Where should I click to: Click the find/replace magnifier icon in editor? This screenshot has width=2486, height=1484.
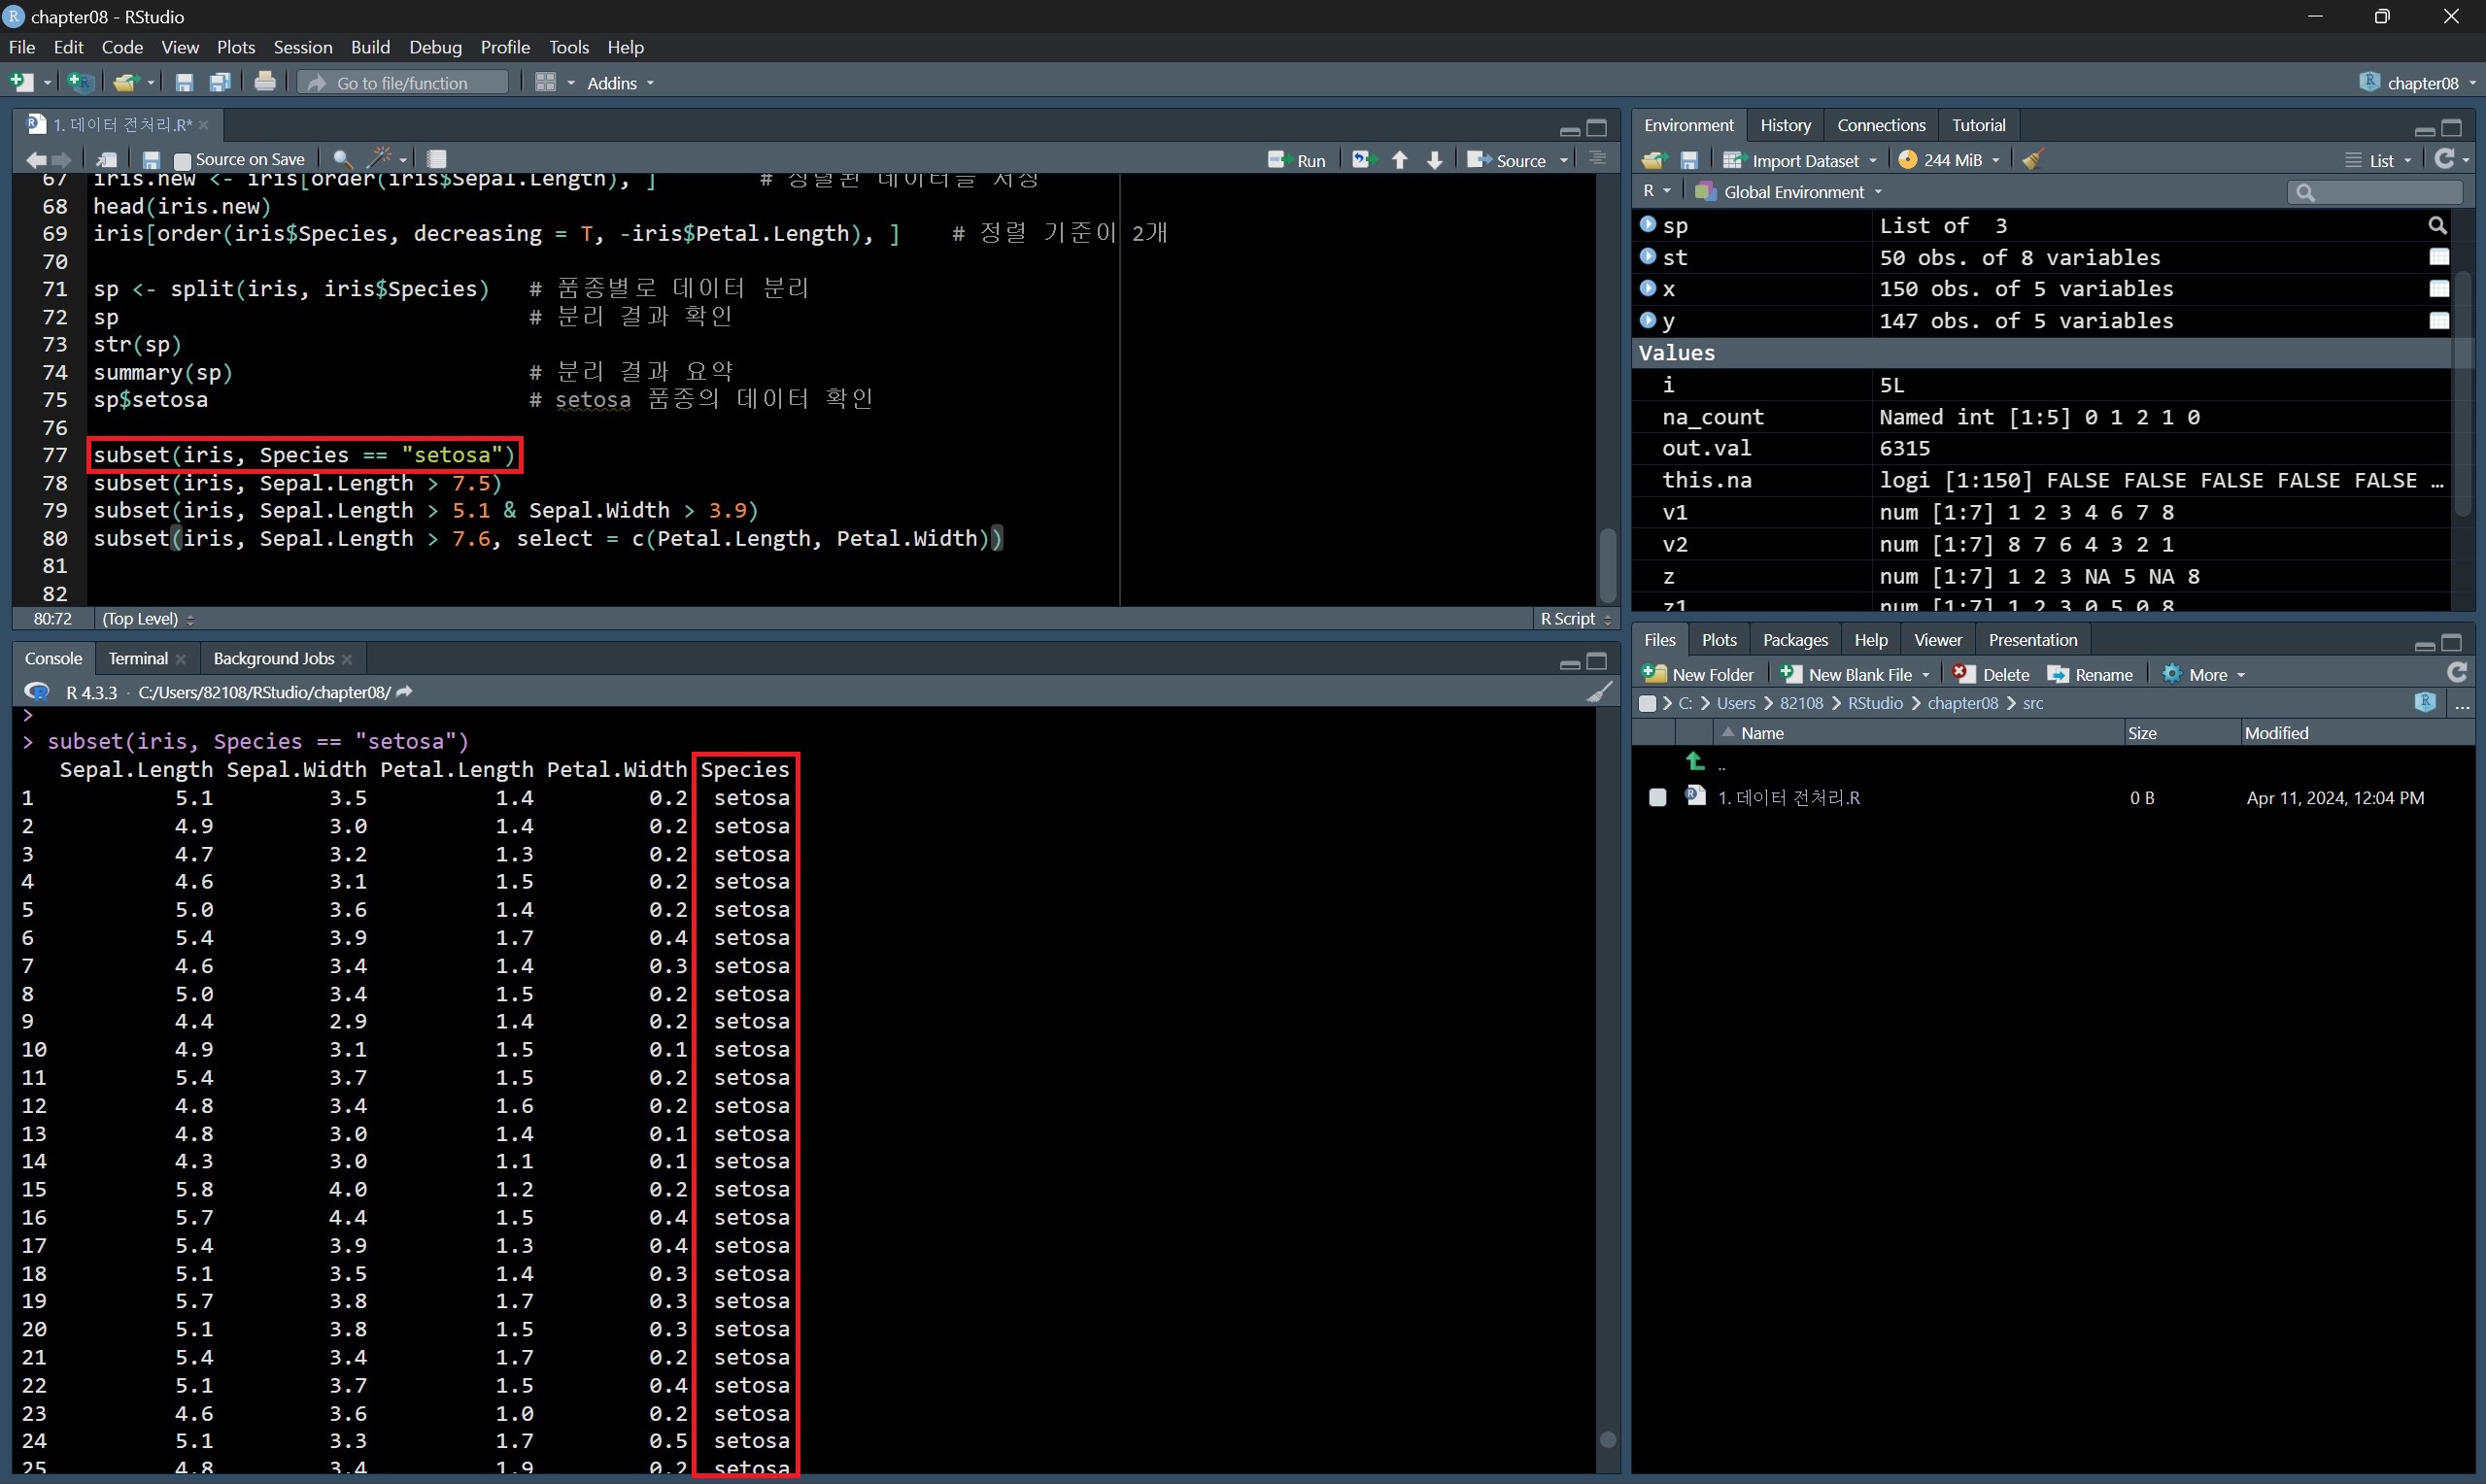pyautogui.click(x=342, y=159)
